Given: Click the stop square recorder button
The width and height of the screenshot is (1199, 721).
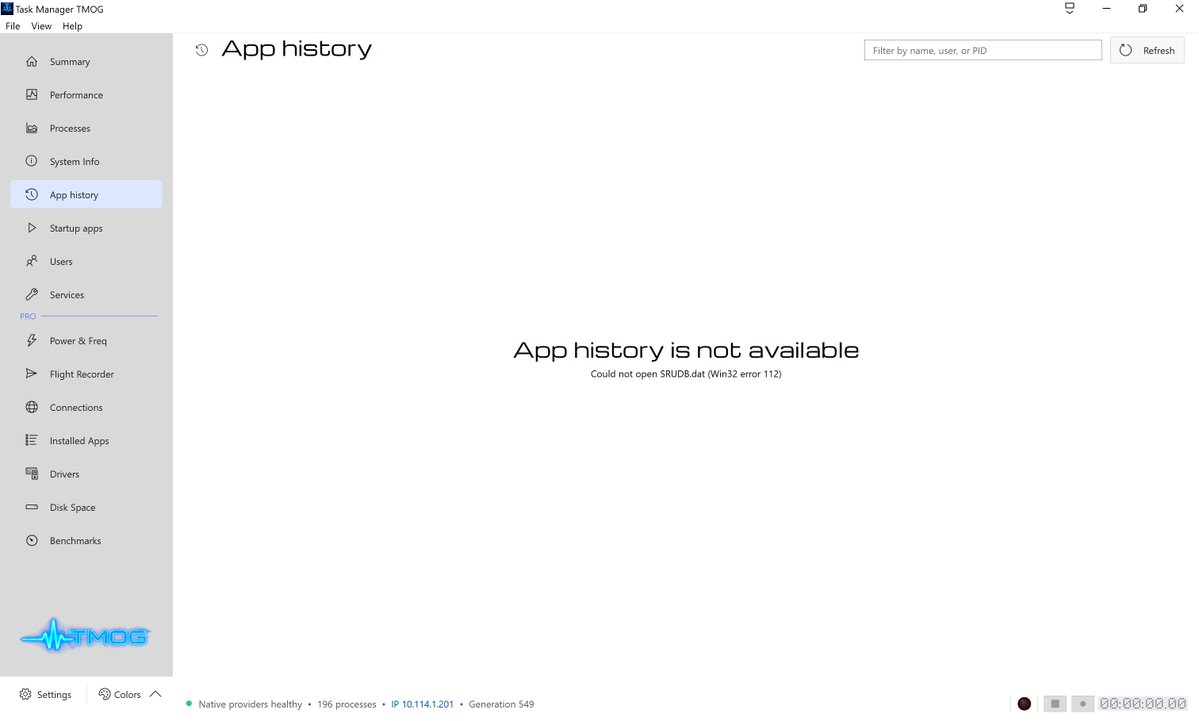Looking at the screenshot, I should [x=1055, y=703].
